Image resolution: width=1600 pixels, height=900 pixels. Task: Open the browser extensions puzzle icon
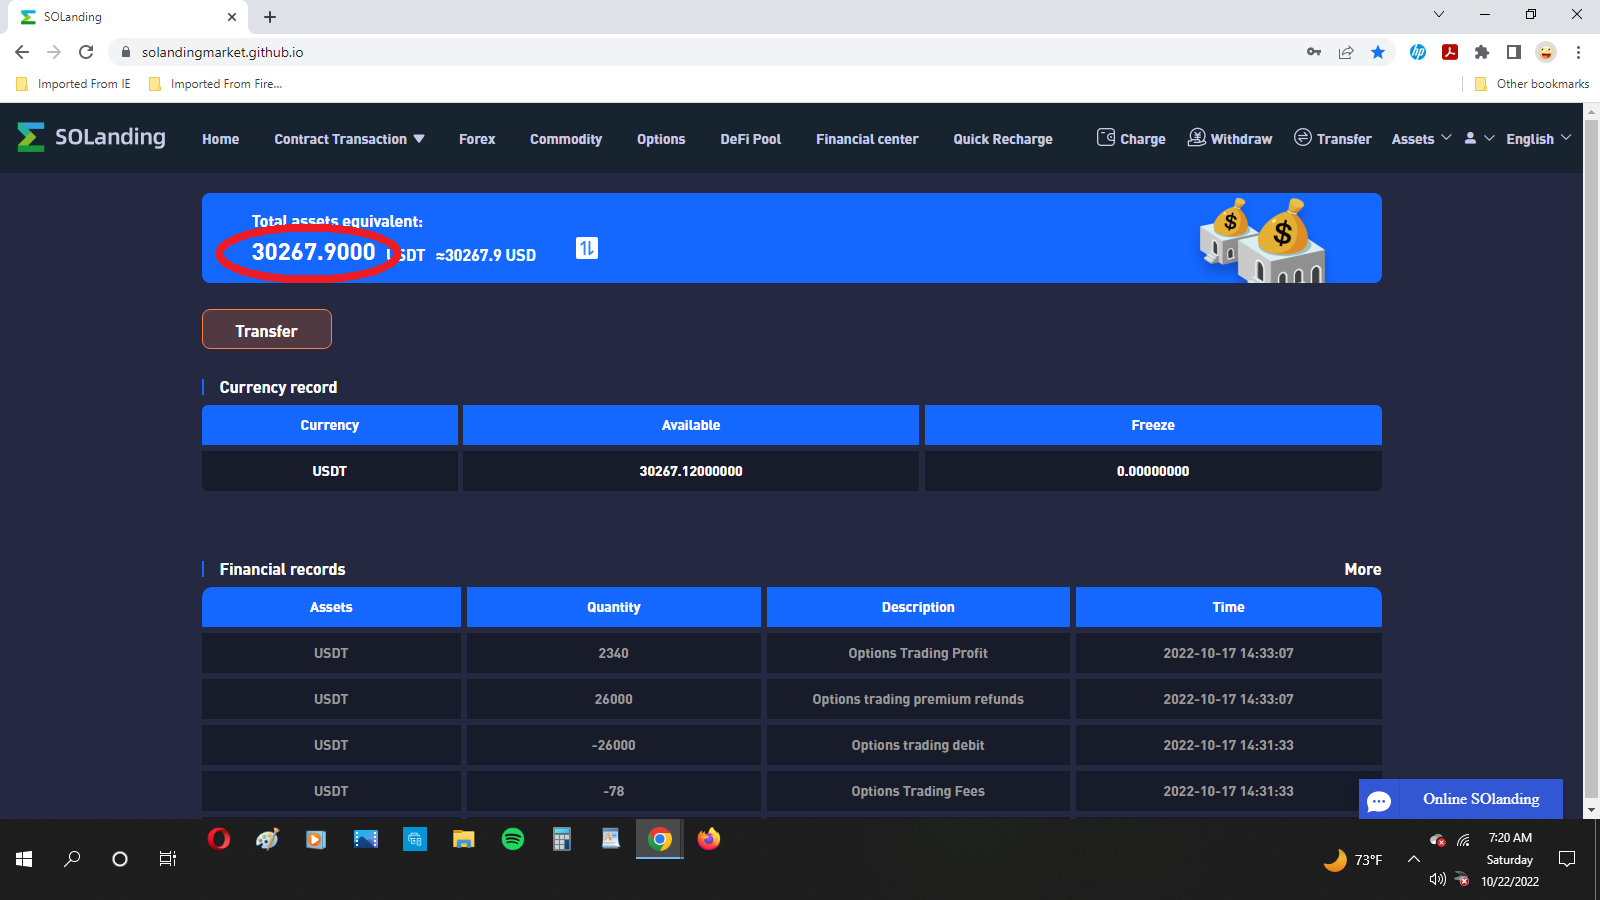coord(1482,52)
